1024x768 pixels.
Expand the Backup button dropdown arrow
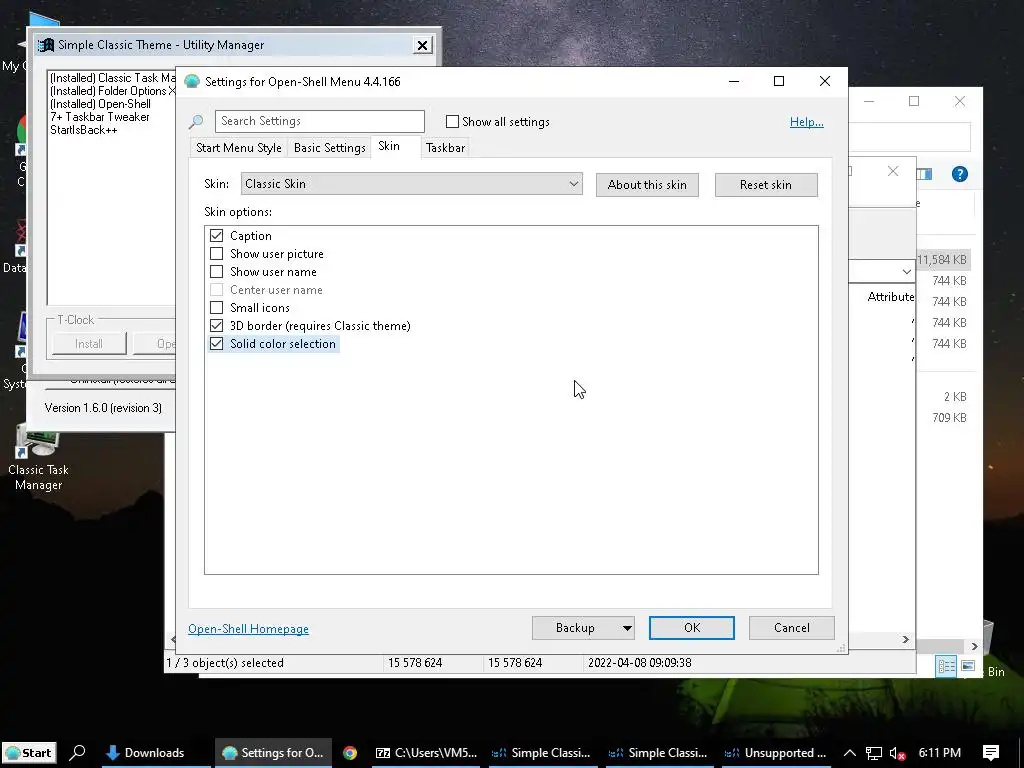[x=627, y=628]
